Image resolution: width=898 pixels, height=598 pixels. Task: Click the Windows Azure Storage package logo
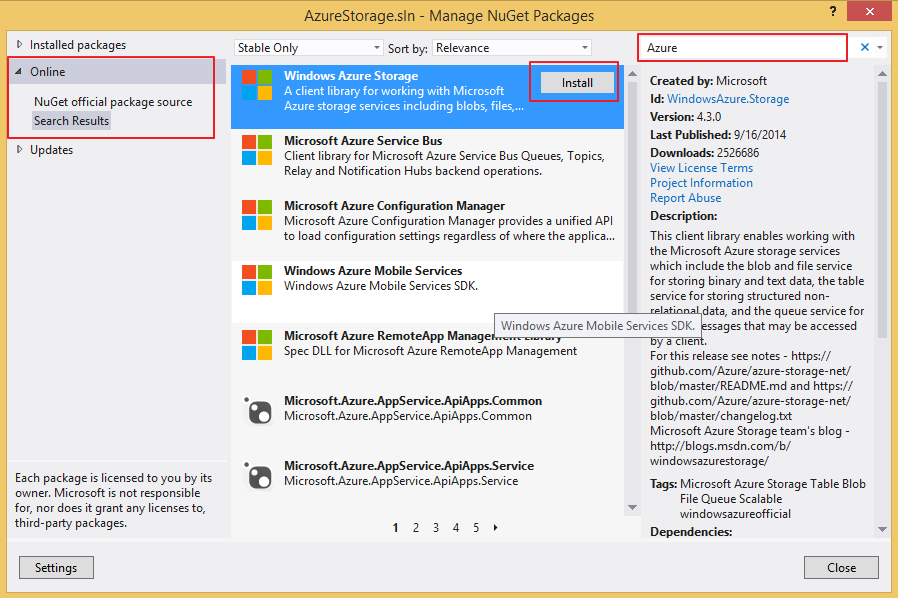point(257,85)
